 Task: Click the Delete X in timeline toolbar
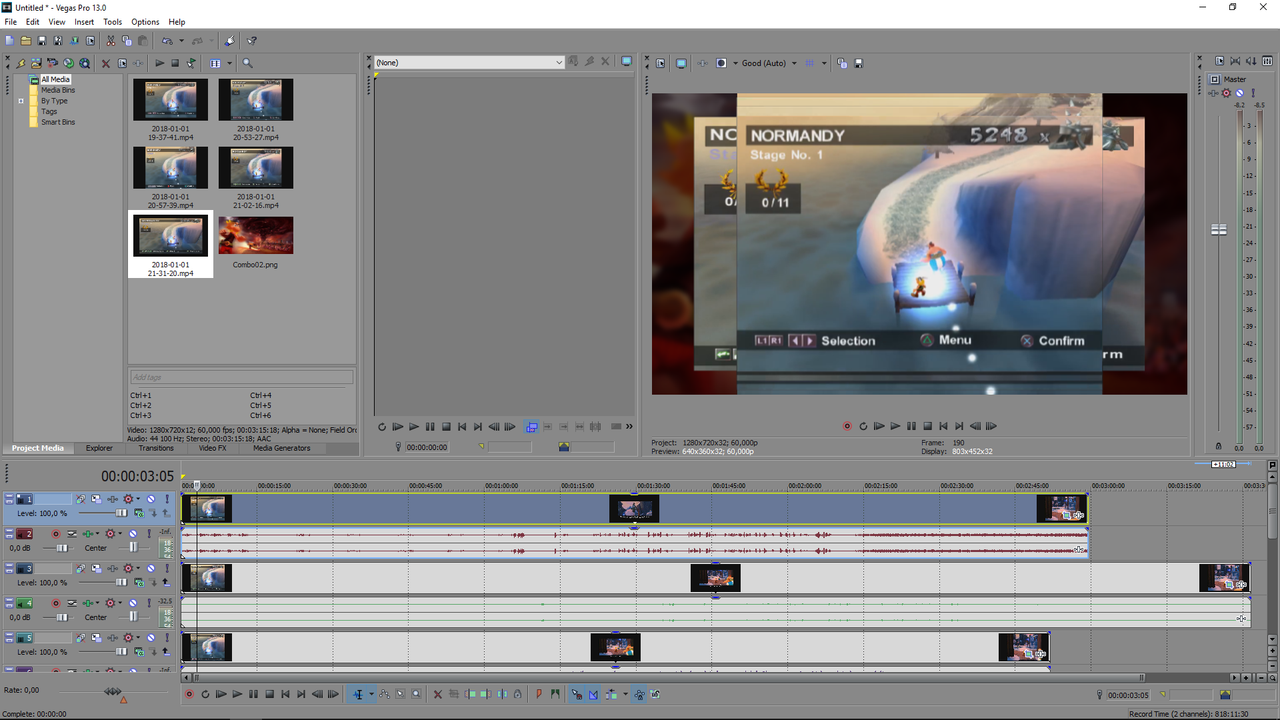[438, 694]
